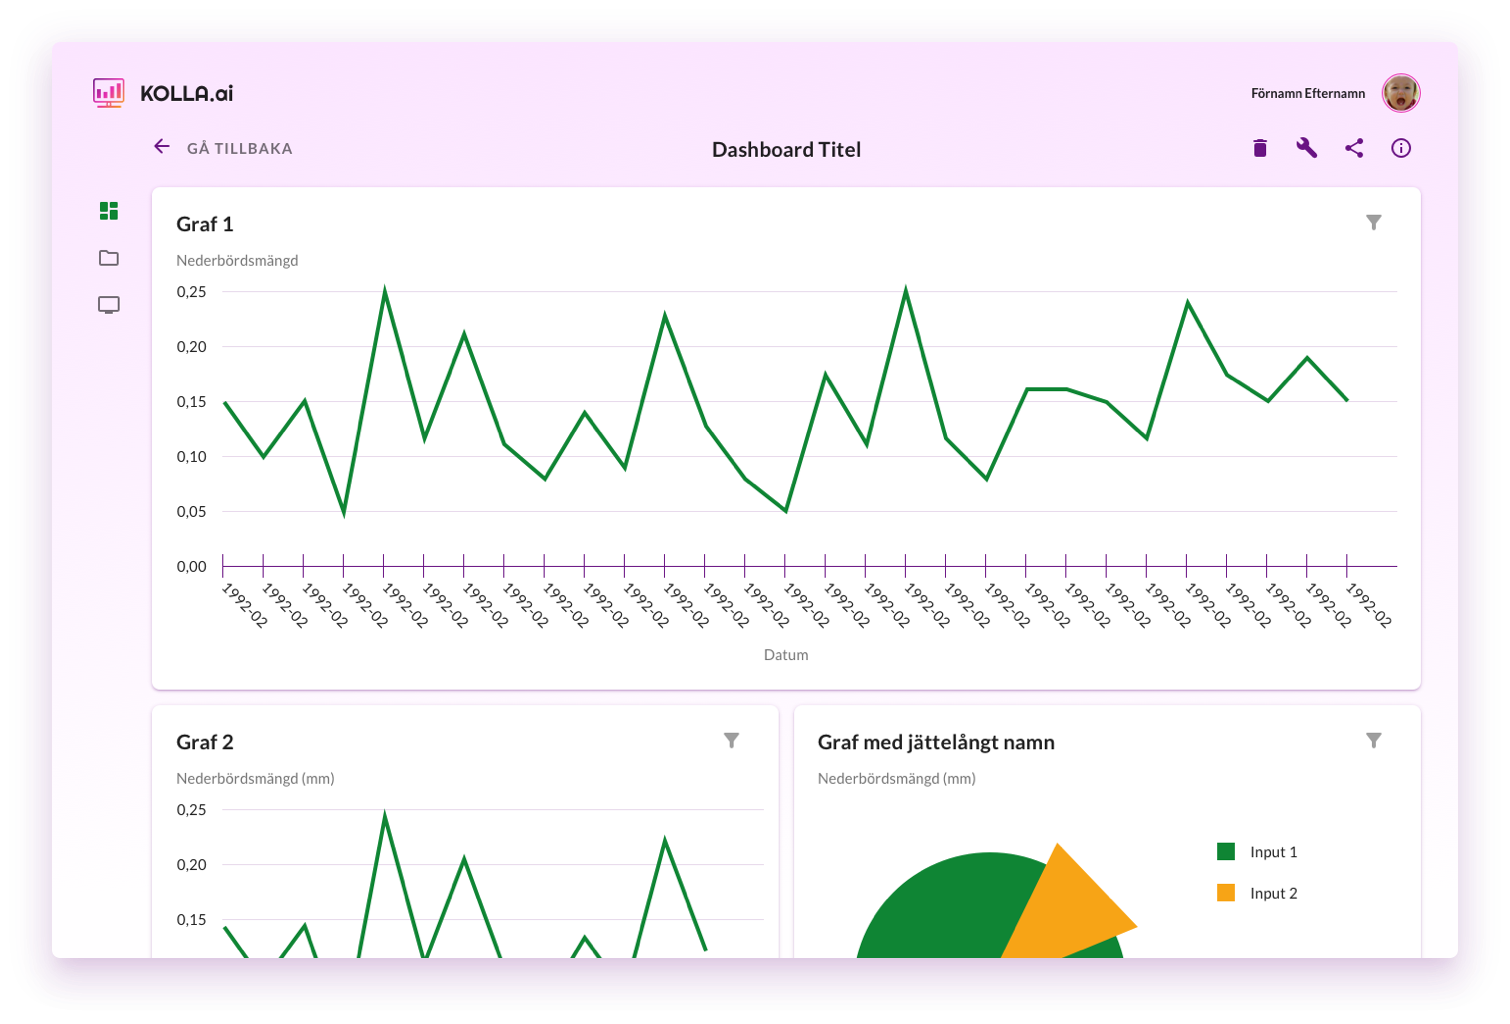The height and width of the screenshot is (1024, 1510).
Task: Click the Graf 2 card title
Action: point(205,742)
